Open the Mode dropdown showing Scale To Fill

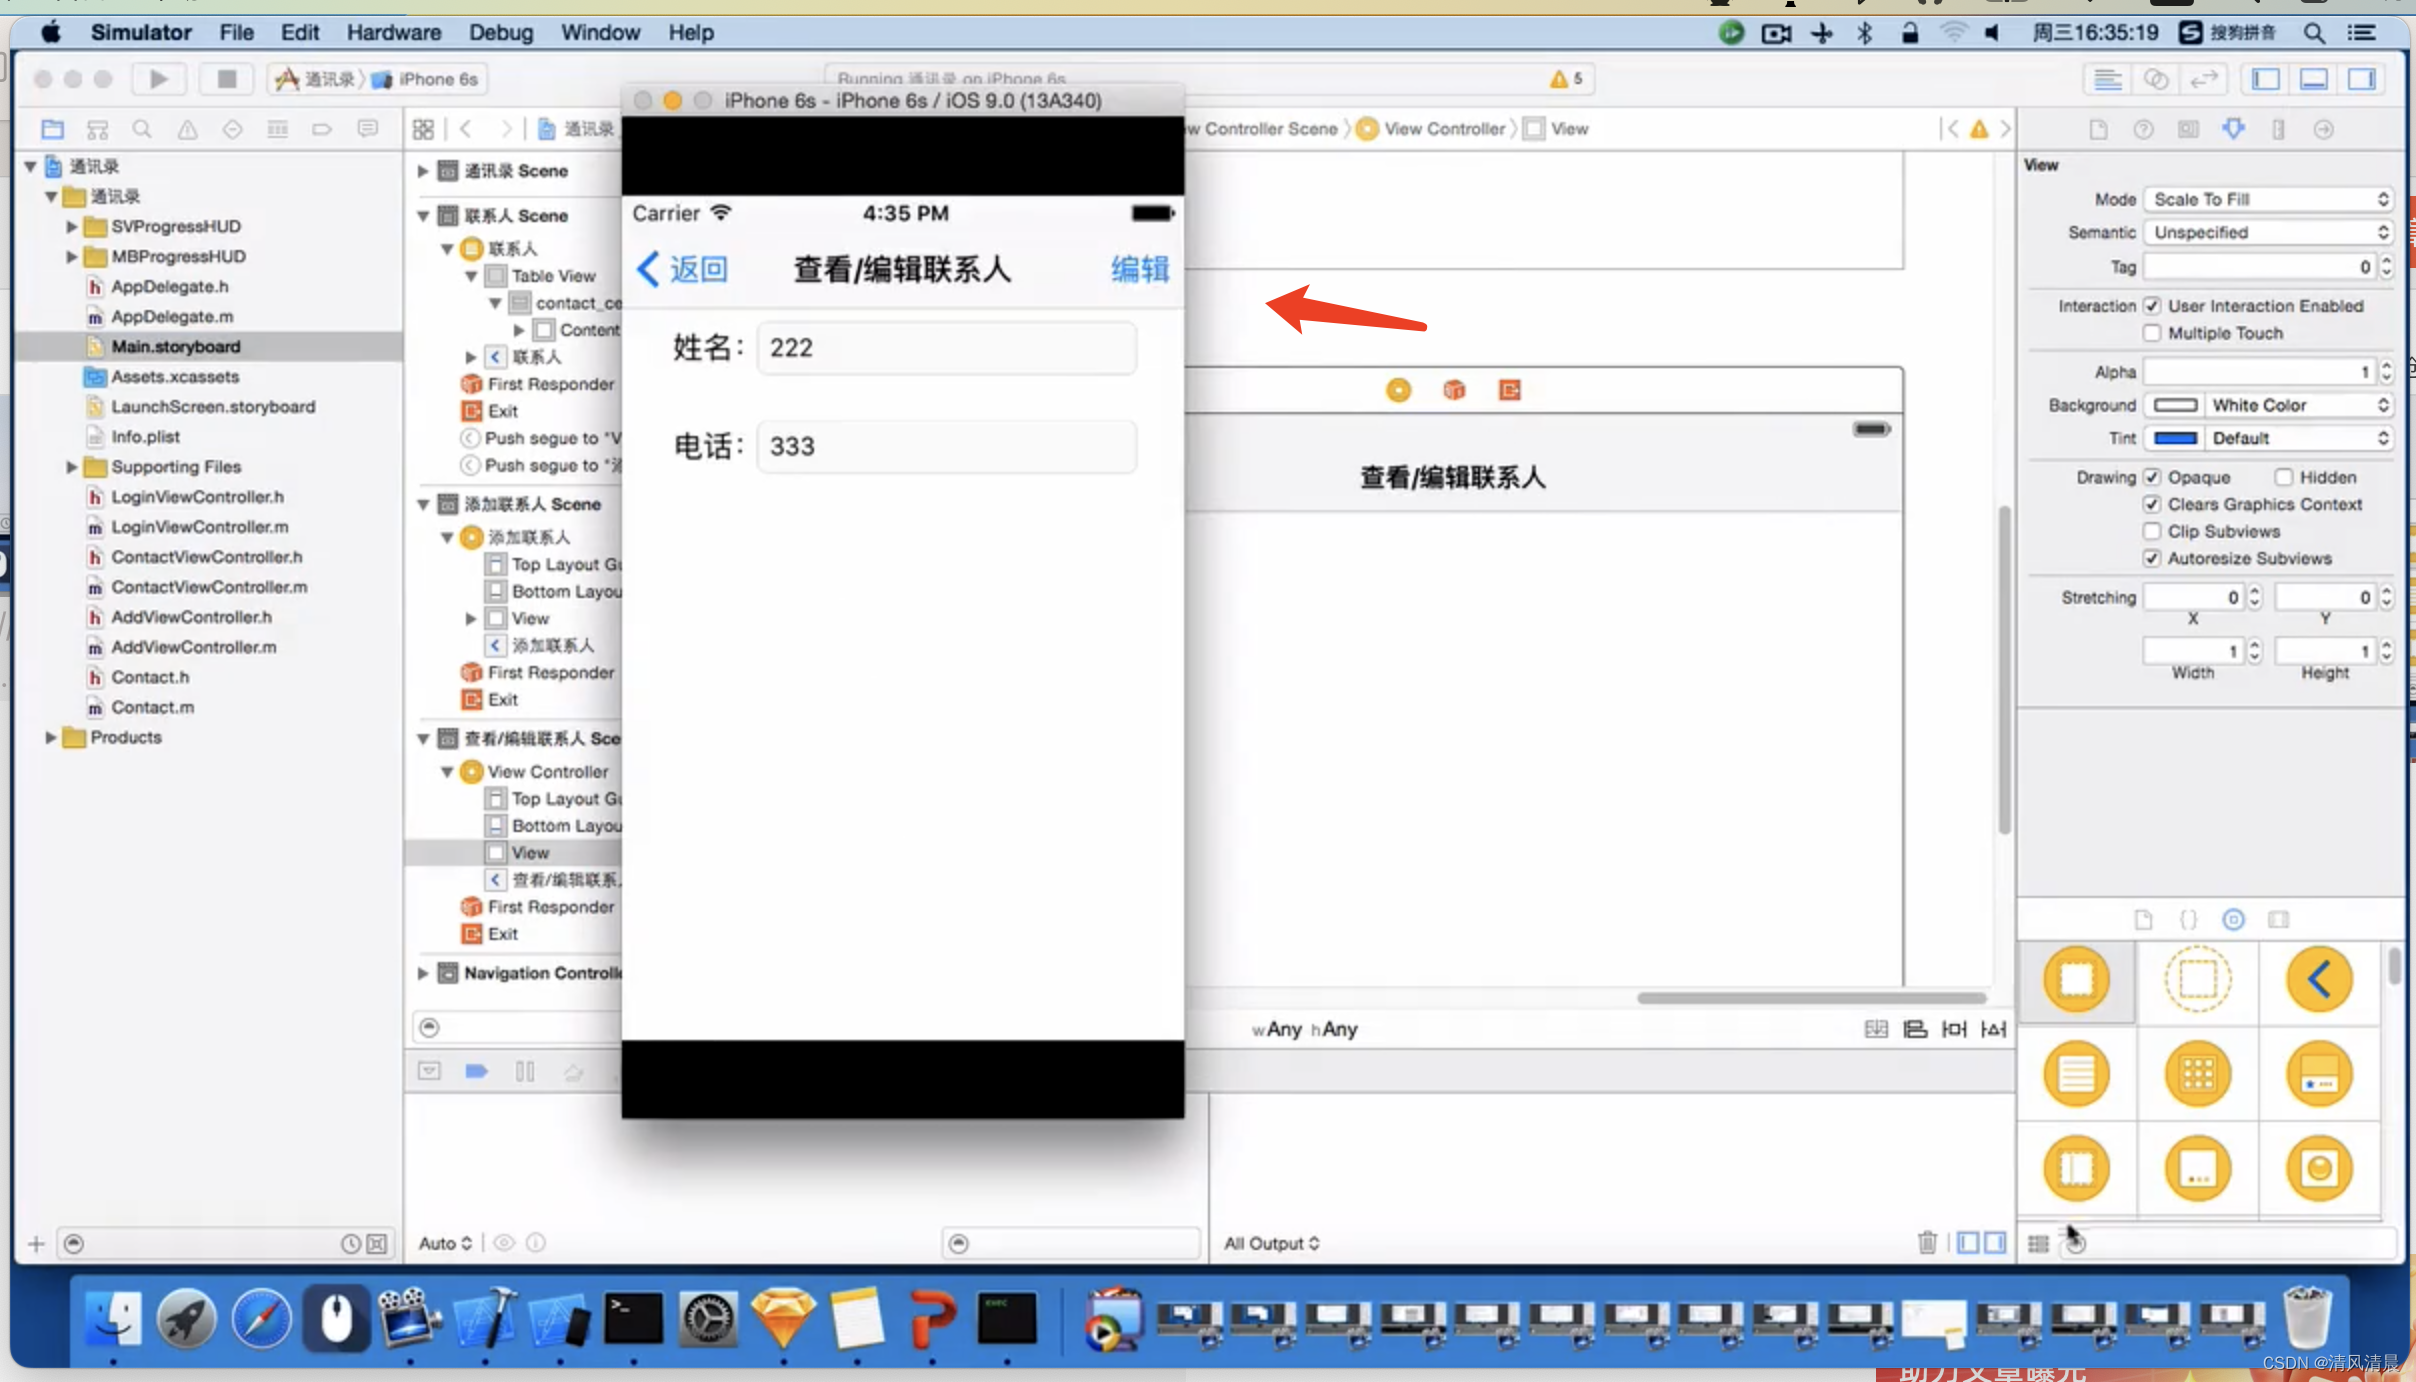[x=2265, y=197]
